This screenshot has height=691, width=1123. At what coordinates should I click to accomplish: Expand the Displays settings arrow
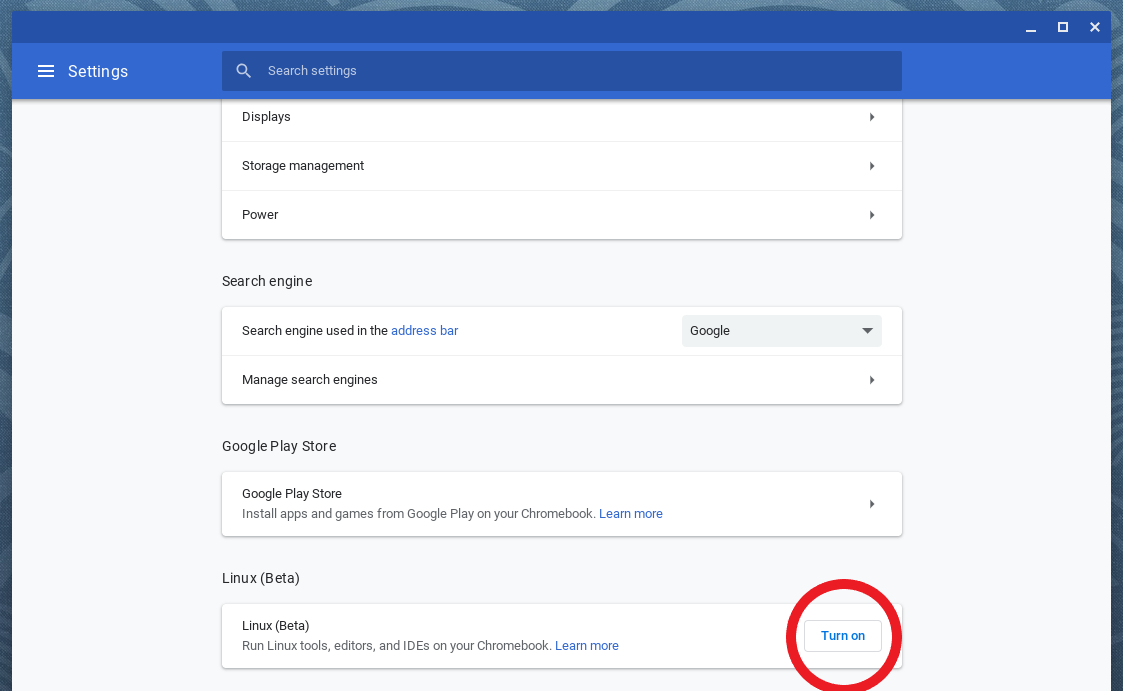click(872, 117)
